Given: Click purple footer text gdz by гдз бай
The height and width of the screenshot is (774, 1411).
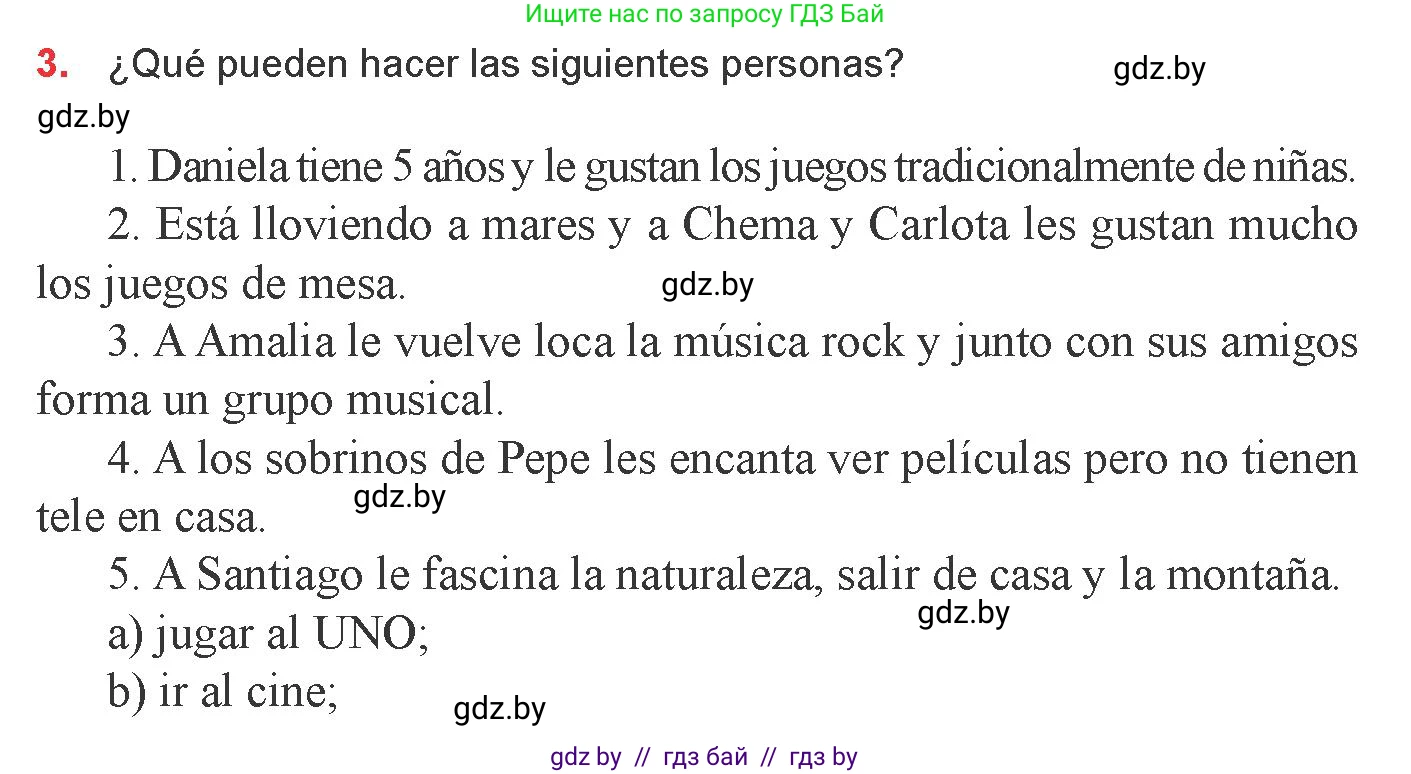Looking at the screenshot, I should (704, 758).
